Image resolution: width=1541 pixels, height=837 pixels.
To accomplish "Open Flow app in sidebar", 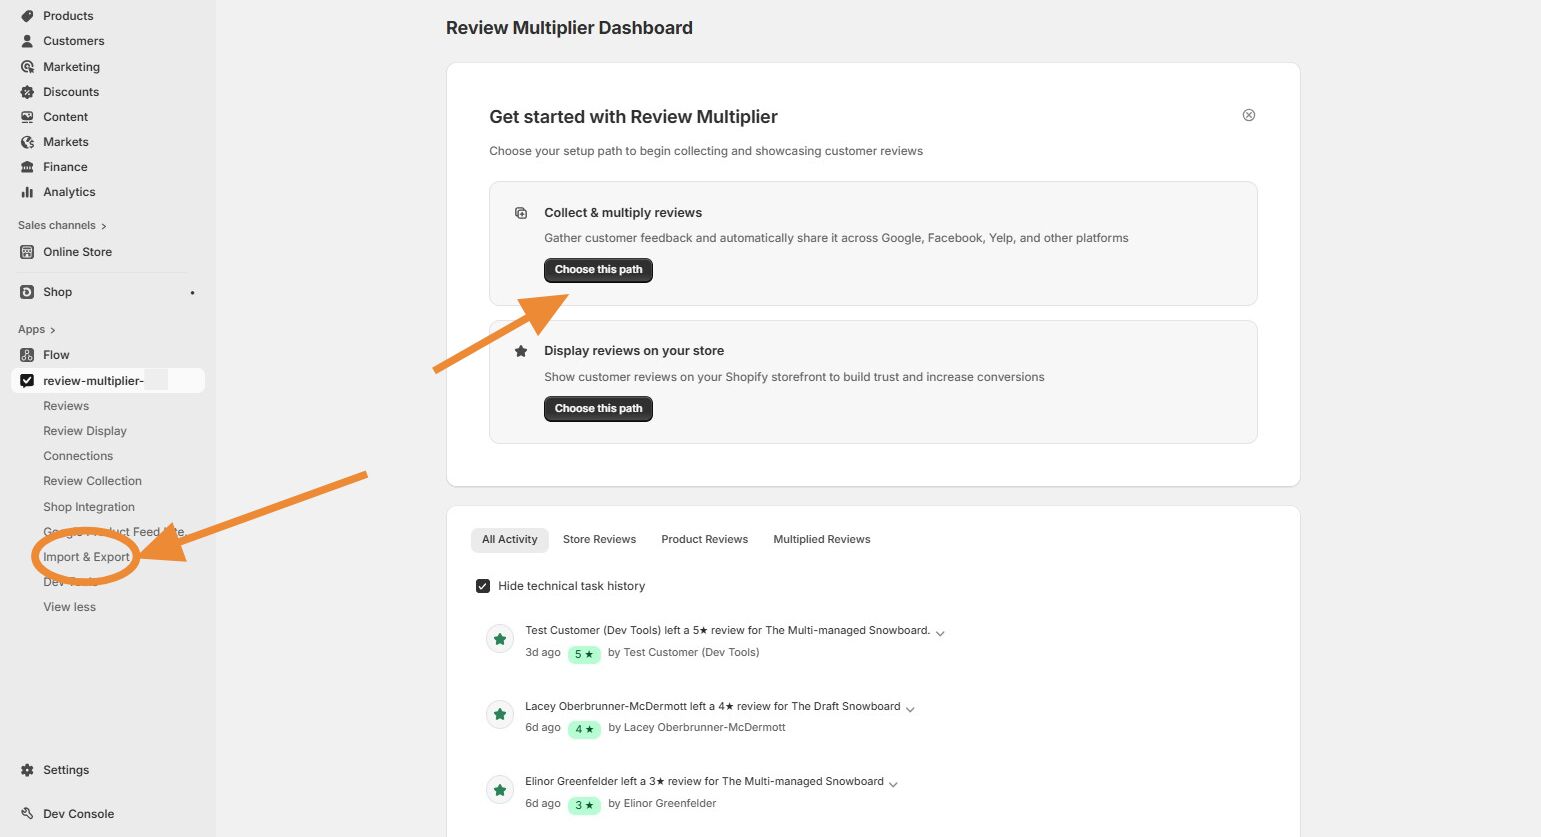I will [x=56, y=355].
